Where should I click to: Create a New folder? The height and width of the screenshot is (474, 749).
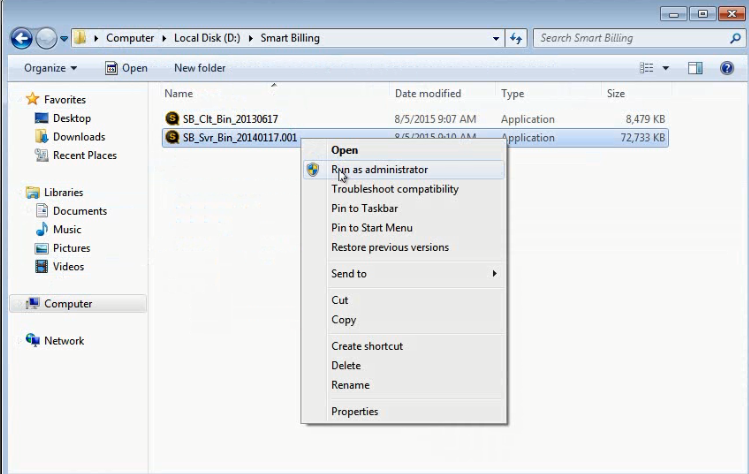click(200, 68)
